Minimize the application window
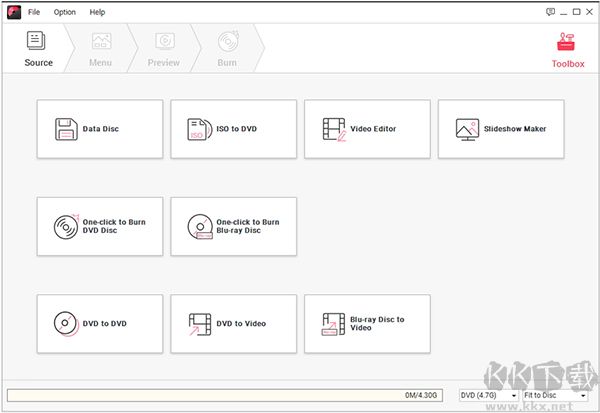Viewport: 600px width, 413px height. coord(563,12)
